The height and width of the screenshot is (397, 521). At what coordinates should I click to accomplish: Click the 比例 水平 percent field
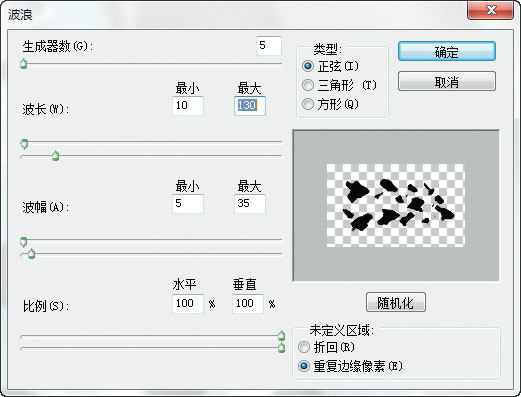[x=188, y=304]
